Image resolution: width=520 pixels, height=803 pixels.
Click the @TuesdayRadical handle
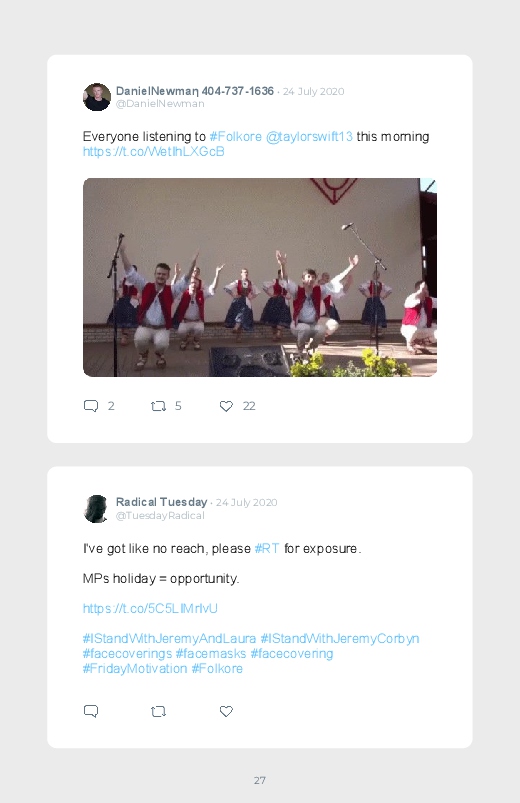pos(160,516)
